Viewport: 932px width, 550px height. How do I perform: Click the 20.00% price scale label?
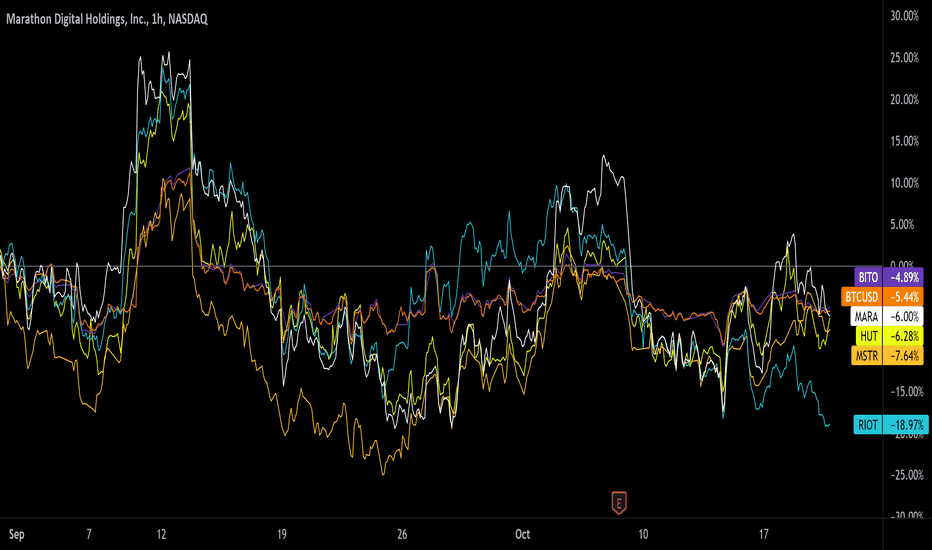(905, 99)
